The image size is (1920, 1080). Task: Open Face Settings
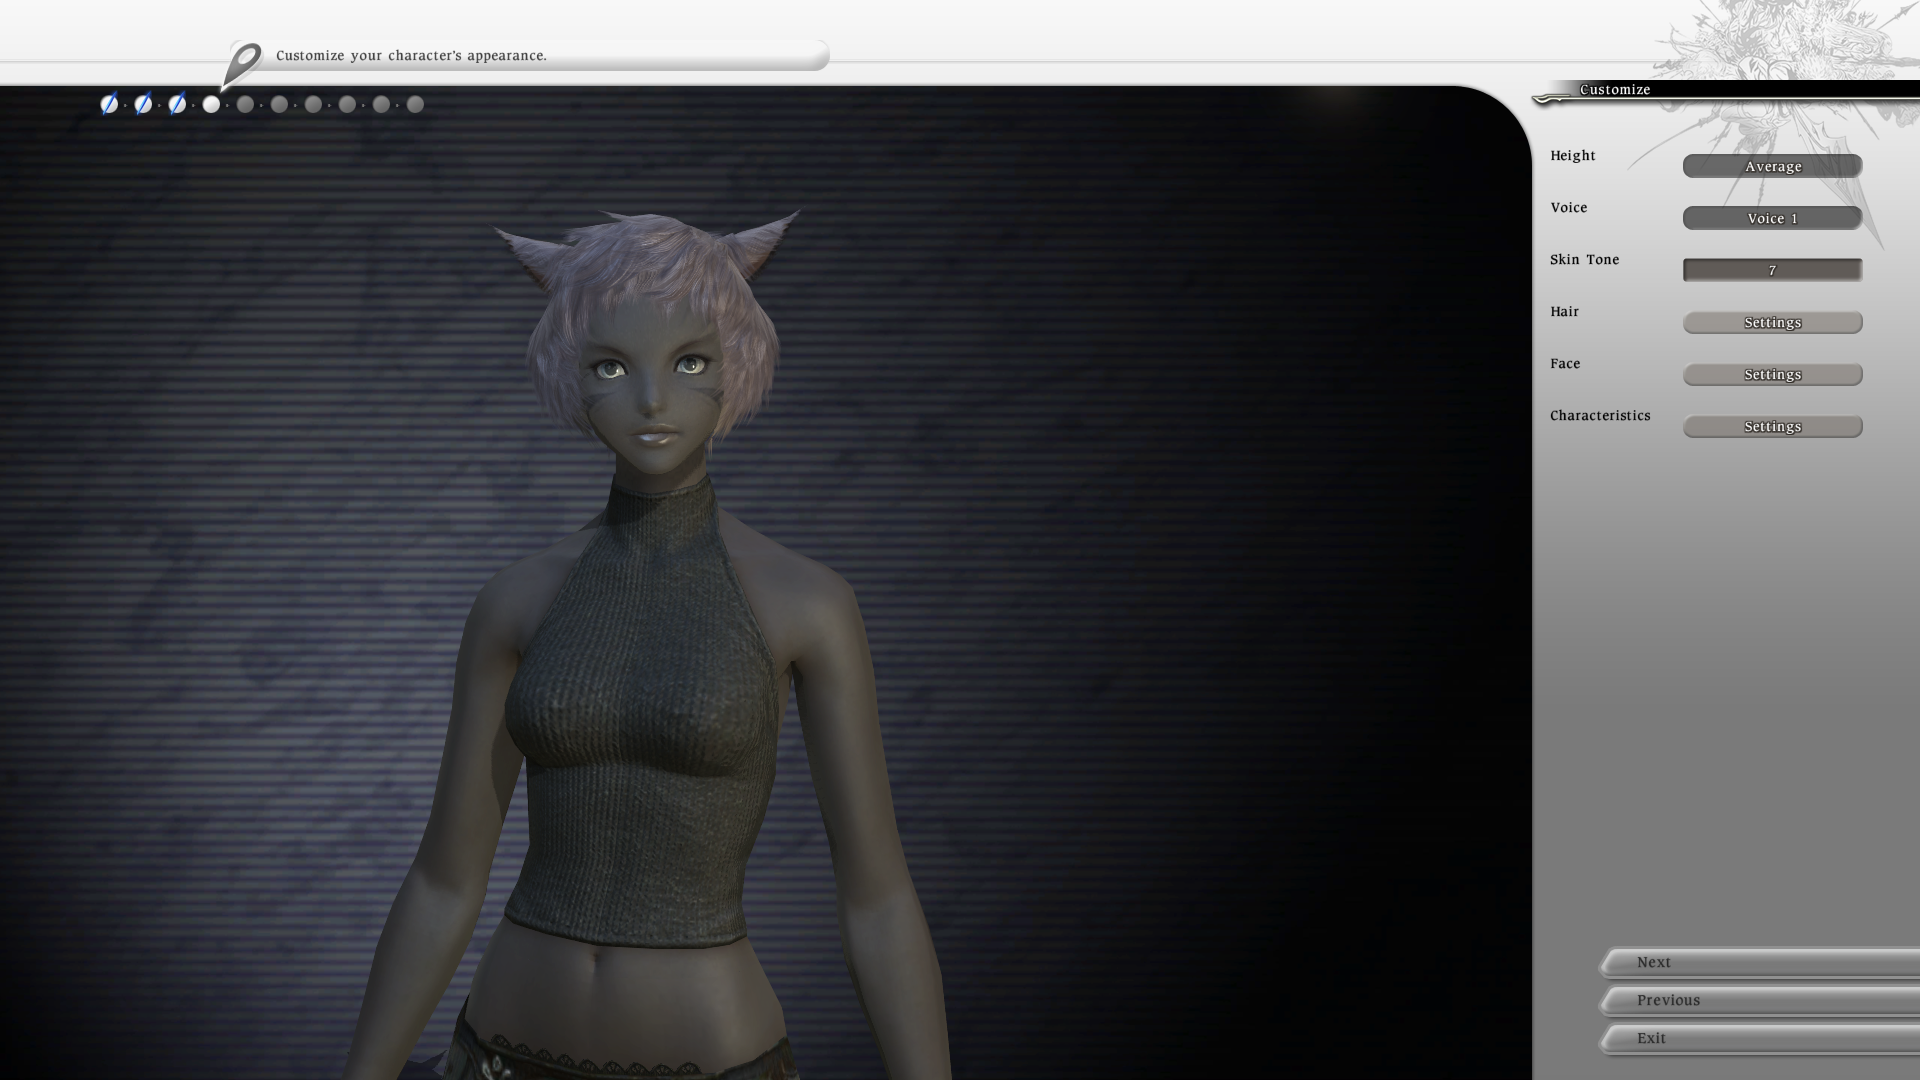point(1772,374)
